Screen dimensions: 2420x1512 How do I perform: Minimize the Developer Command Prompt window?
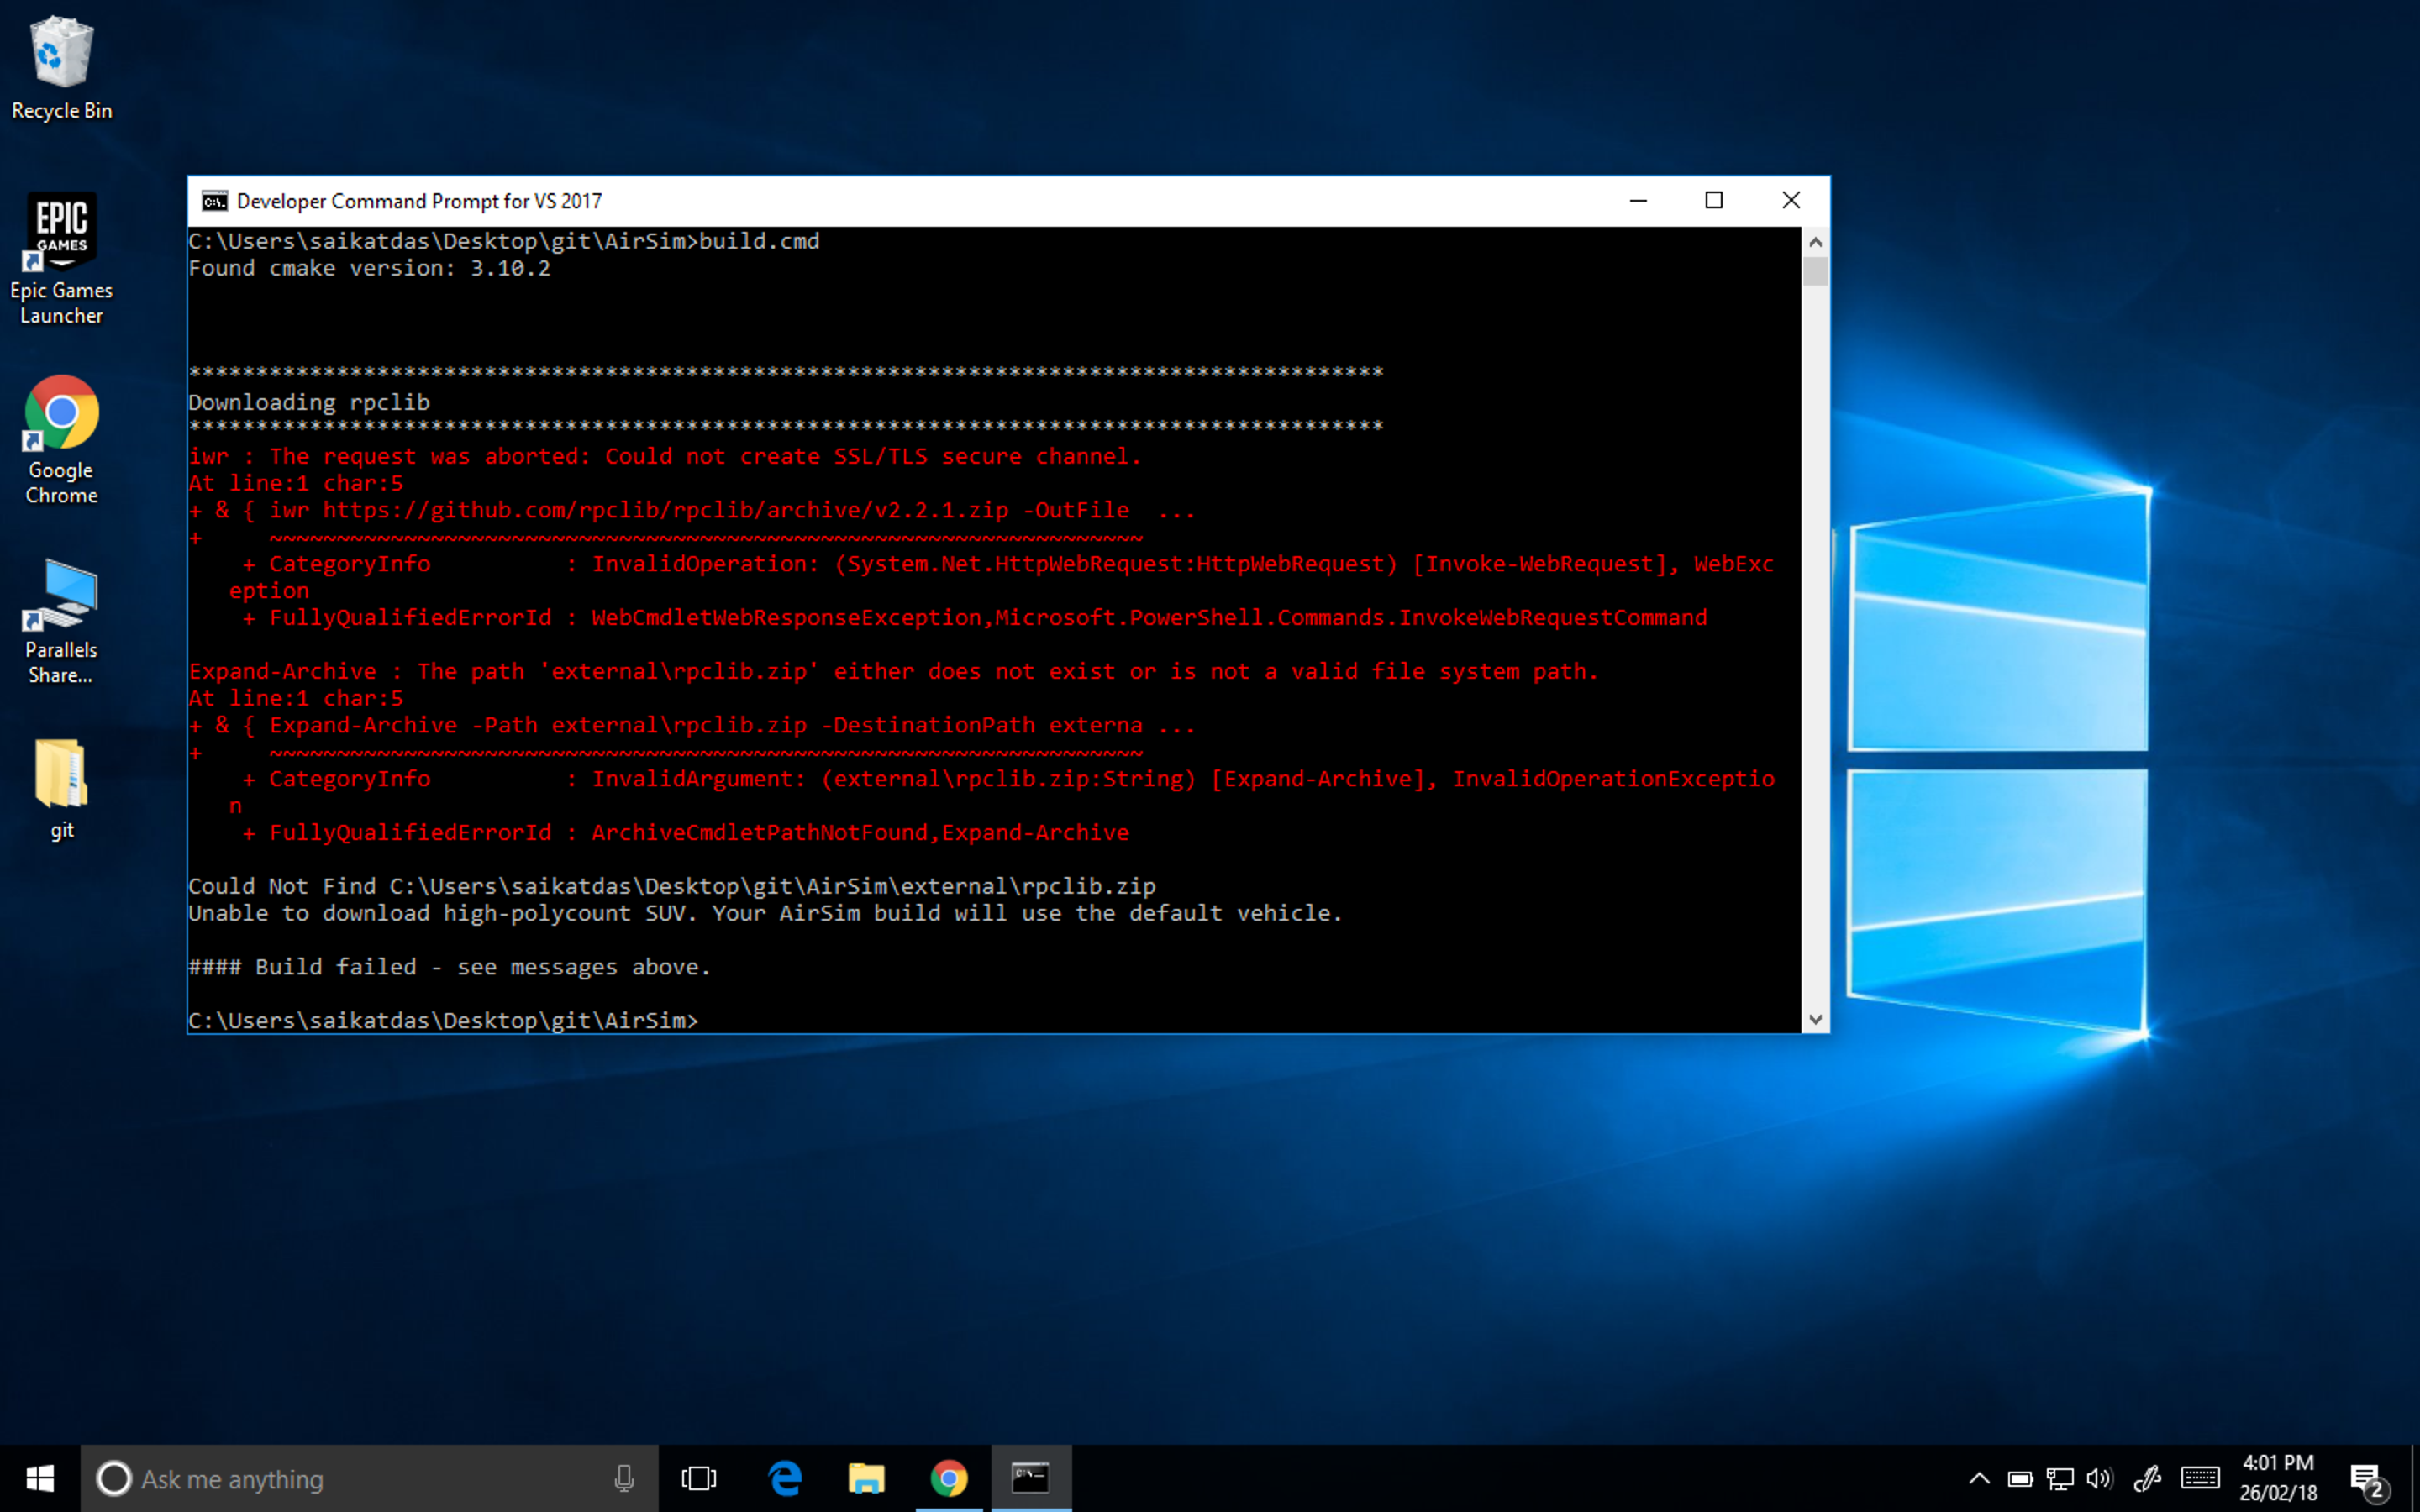[1638, 201]
